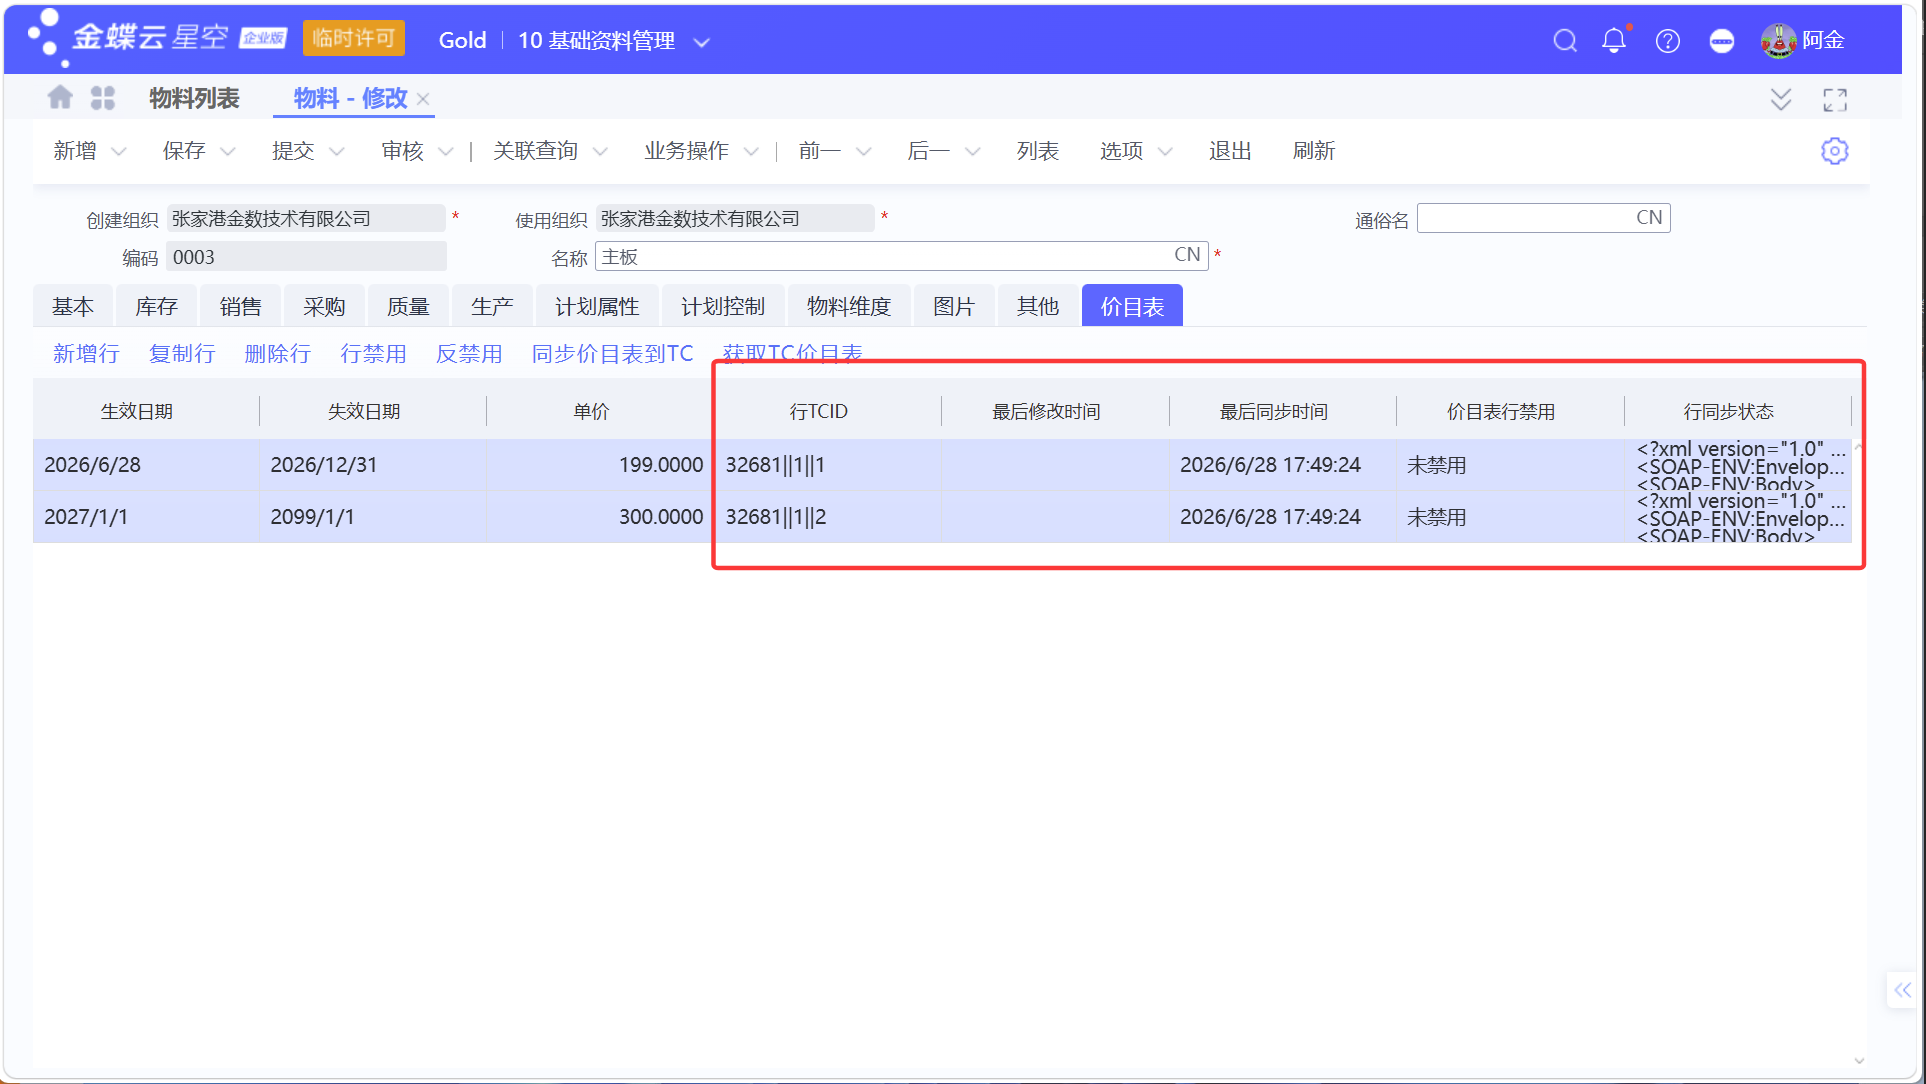Click the 编码 field showing 0003
This screenshot has width=1926, height=1084.
[306, 257]
